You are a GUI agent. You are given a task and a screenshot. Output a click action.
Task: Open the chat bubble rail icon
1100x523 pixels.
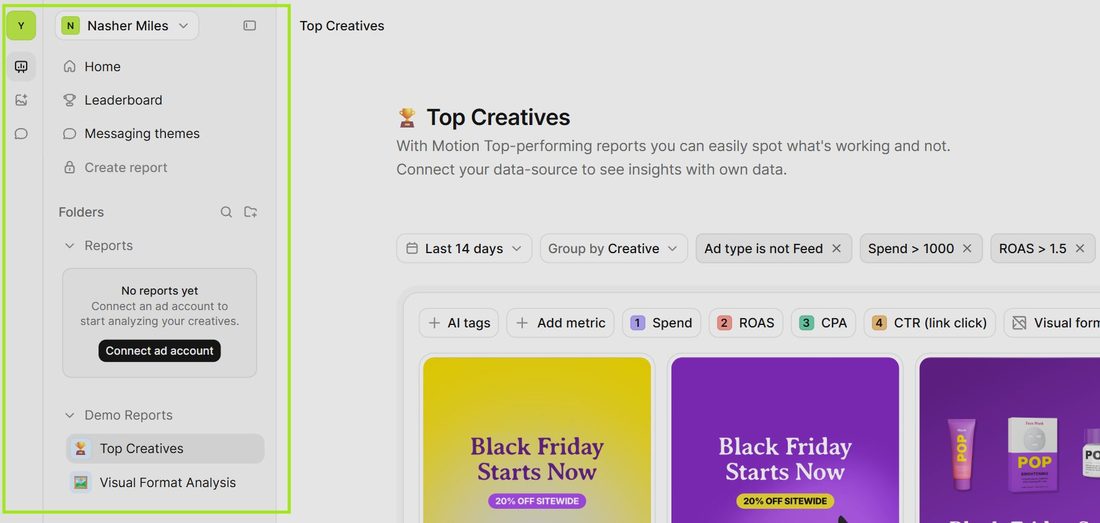click(21, 134)
